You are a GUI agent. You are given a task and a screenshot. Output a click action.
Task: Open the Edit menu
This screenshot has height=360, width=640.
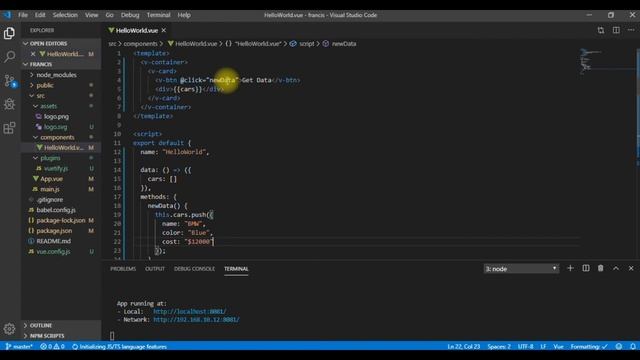pyautogui.click(x=40, y=15)
